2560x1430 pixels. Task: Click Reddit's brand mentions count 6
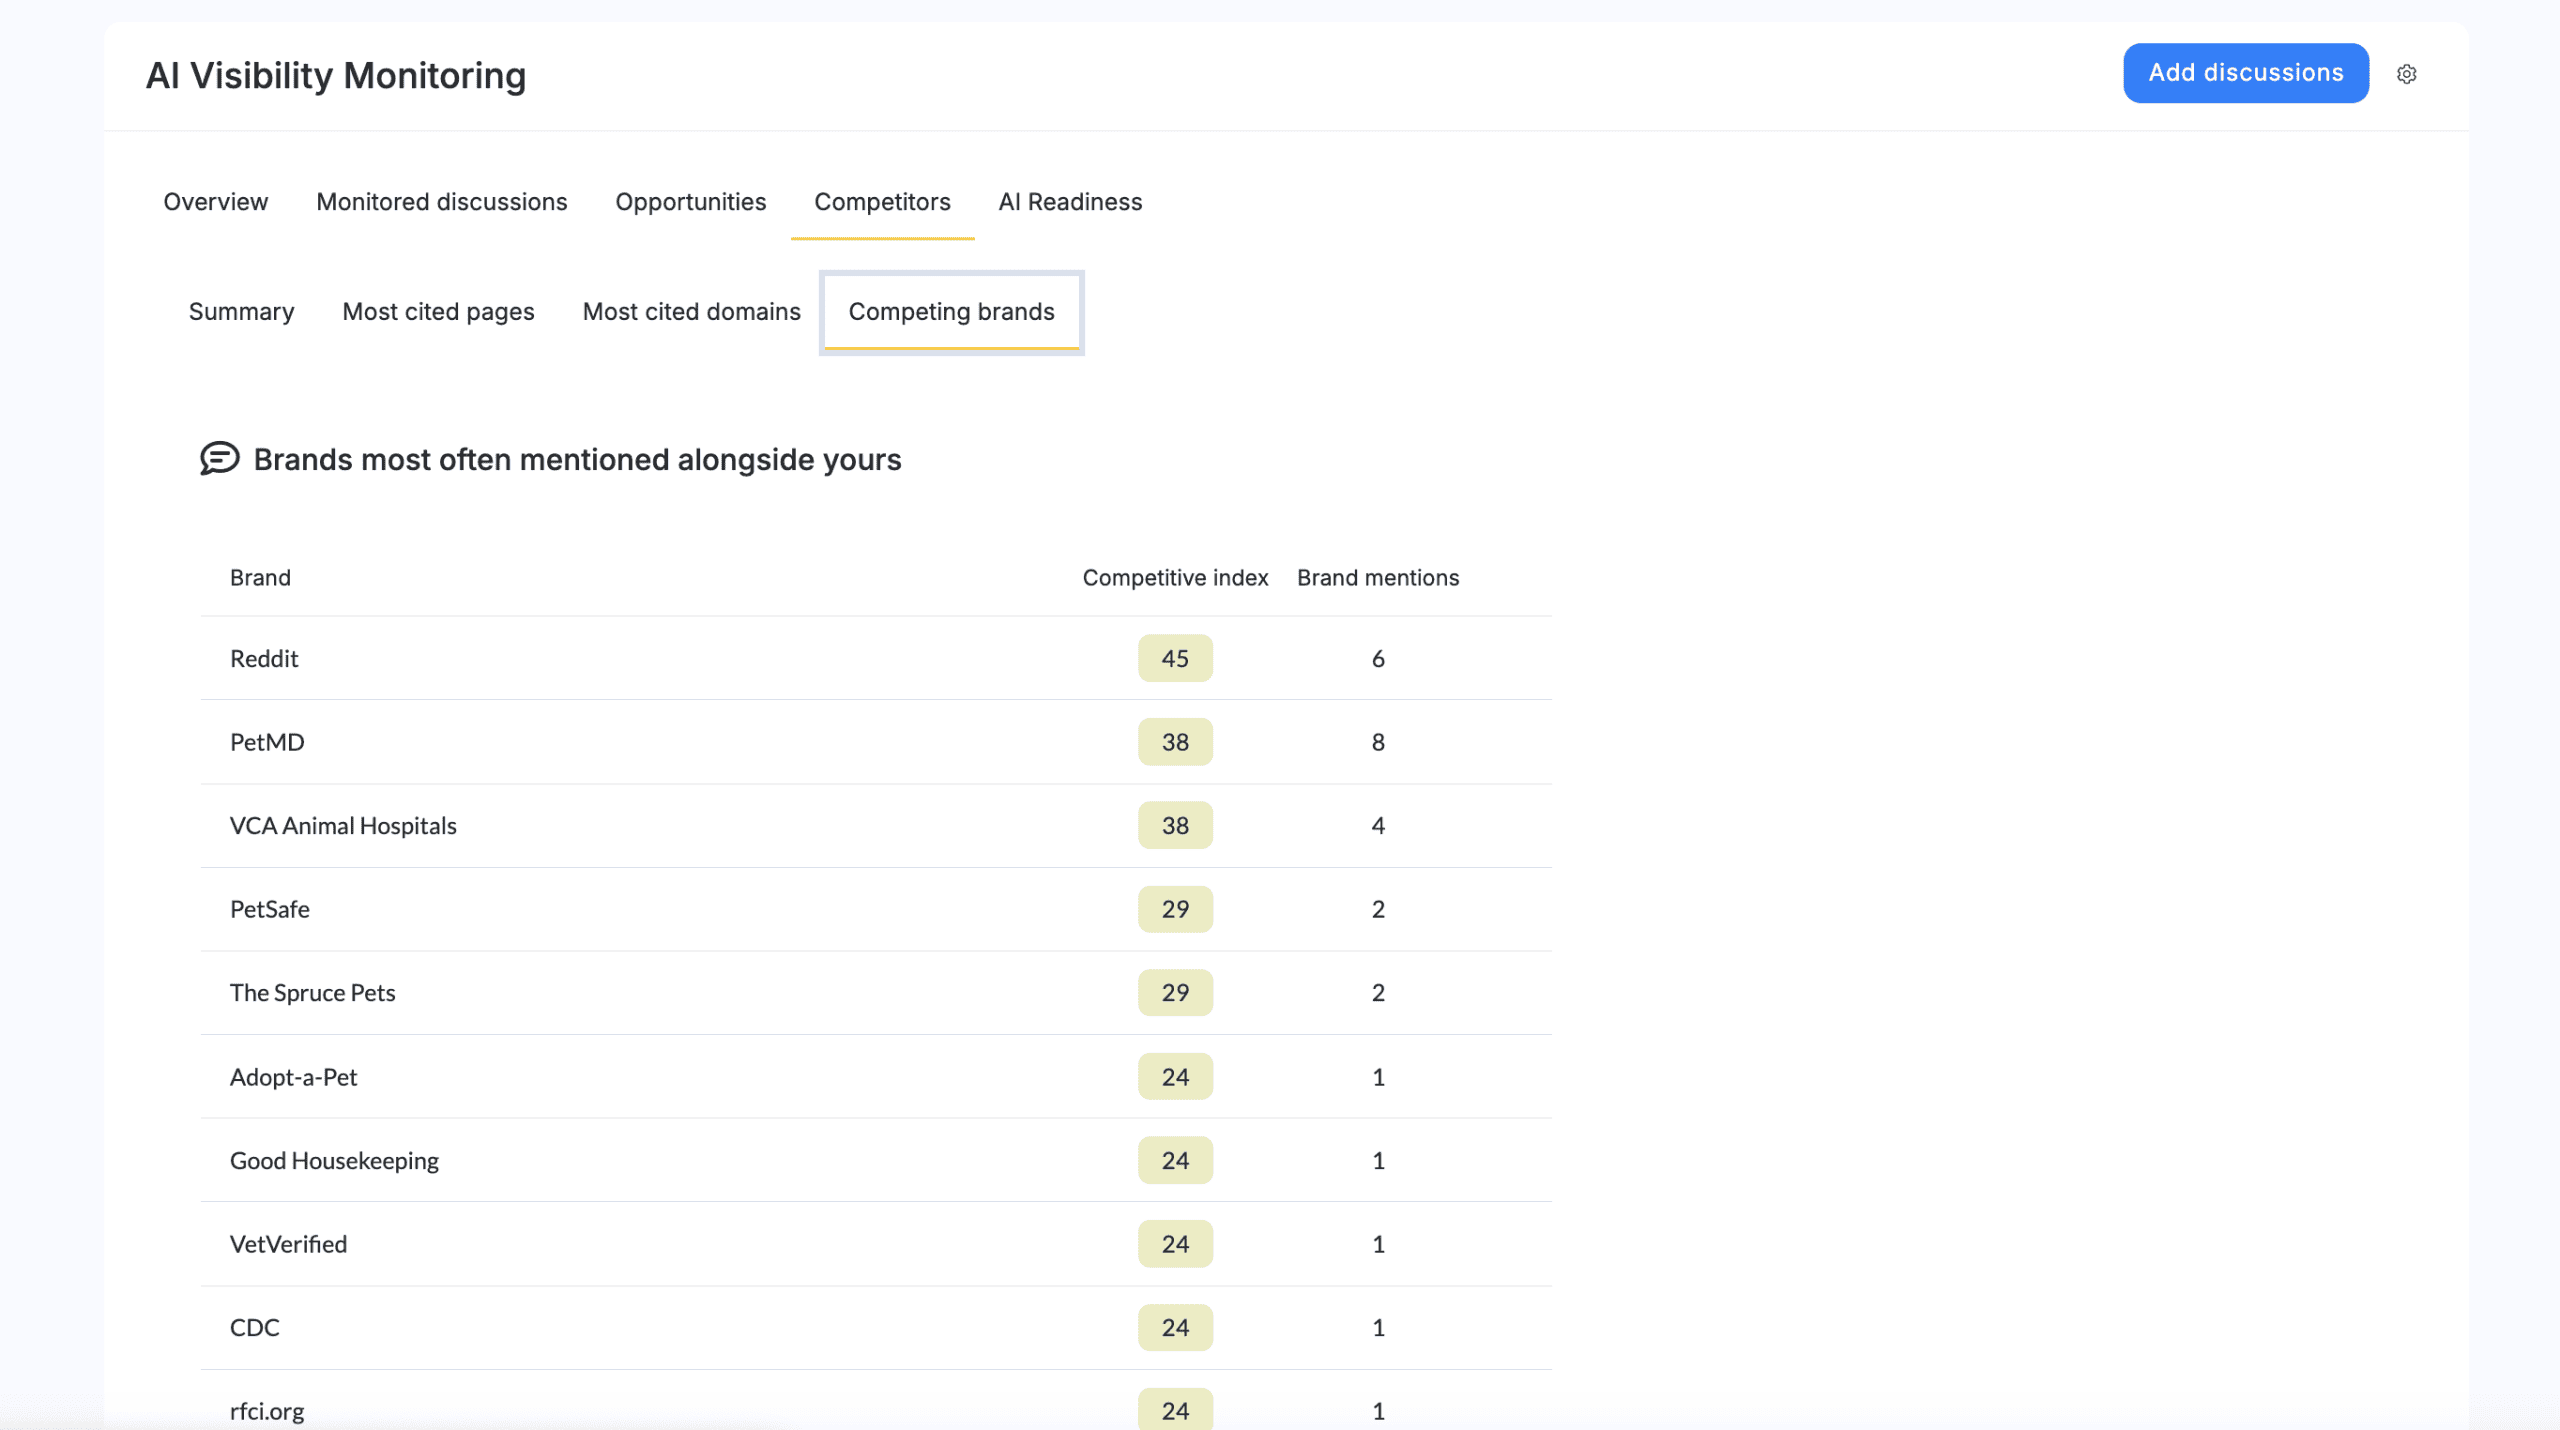(1378, 659)
